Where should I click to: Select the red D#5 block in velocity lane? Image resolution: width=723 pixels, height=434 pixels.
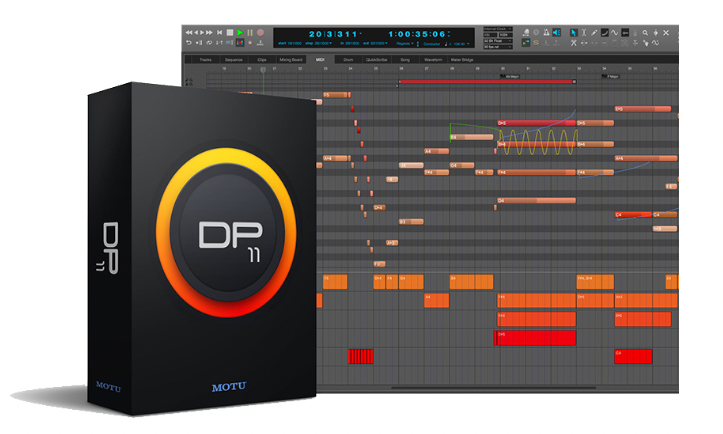tap(535, 338)
